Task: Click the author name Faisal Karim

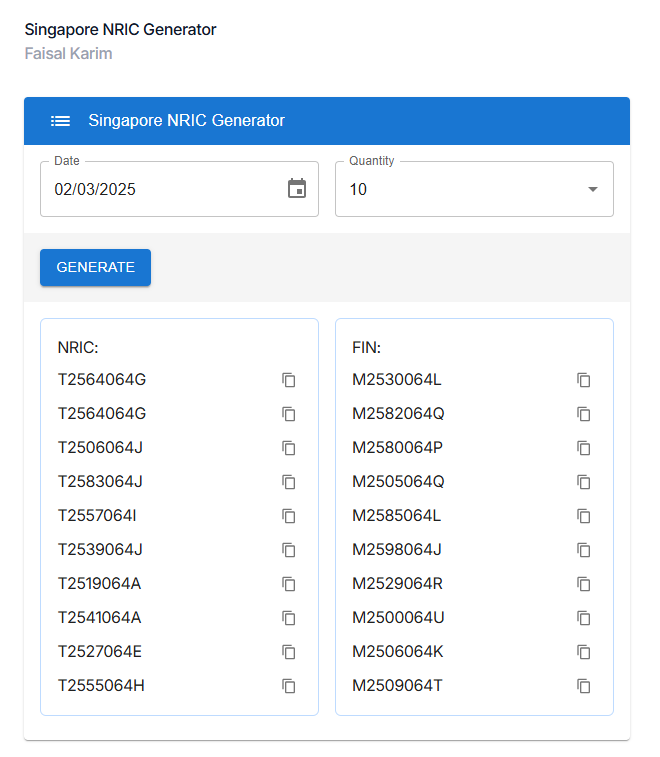Action: 68,54
